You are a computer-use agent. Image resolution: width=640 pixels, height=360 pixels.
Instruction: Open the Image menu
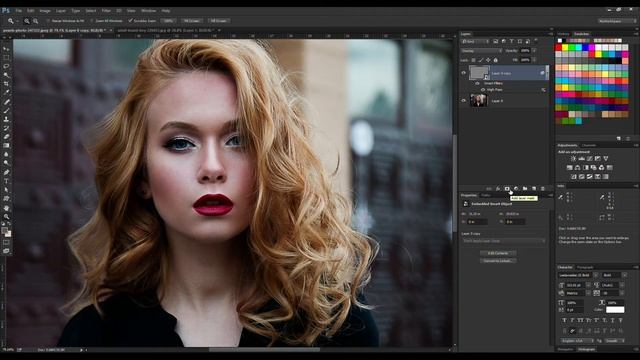click(x=45, y=11)
